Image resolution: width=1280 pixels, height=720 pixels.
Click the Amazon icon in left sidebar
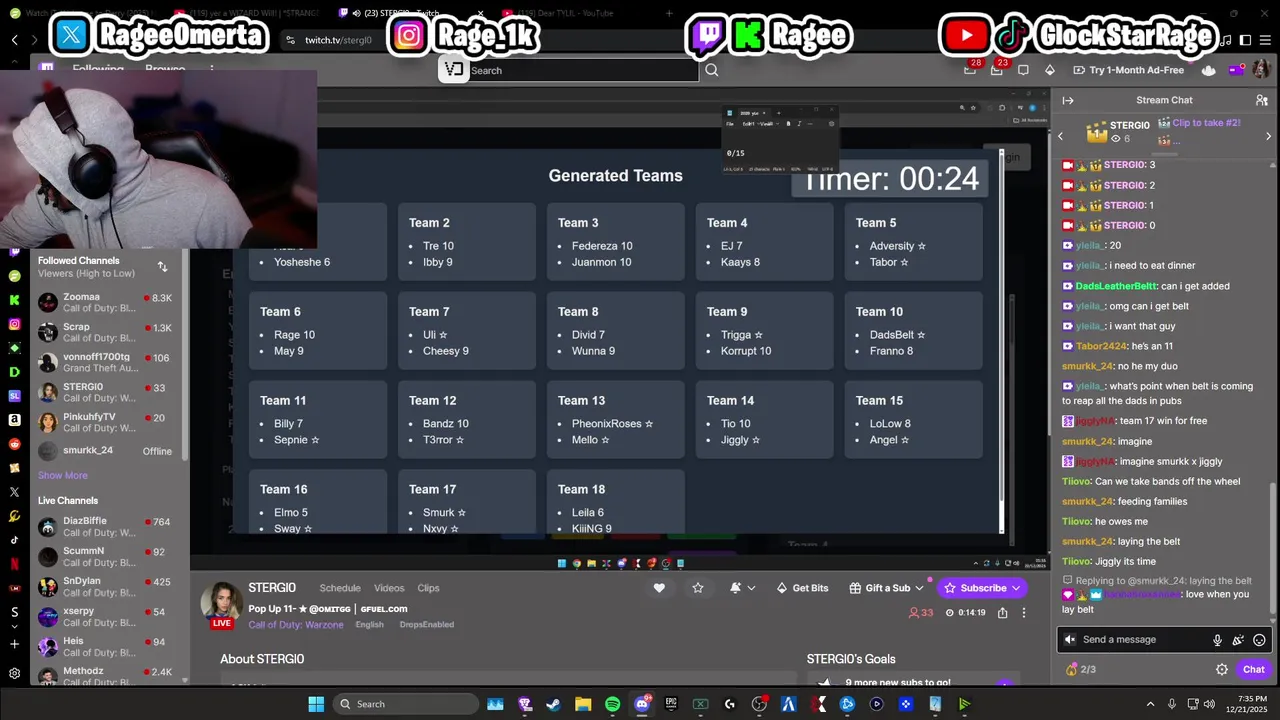coord(14,420)
